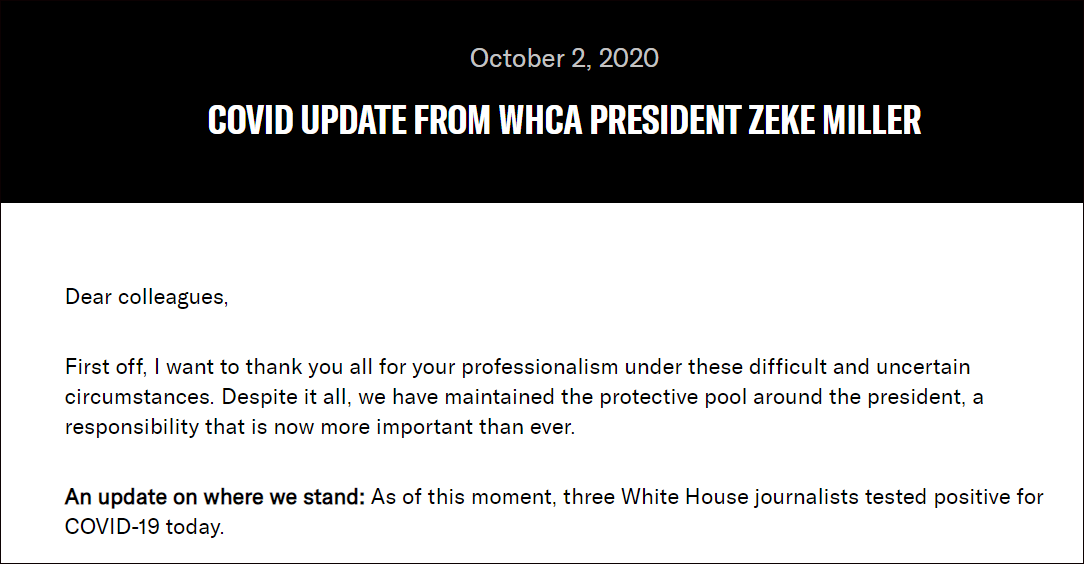1084x564 pixels.
Task: Click 'COVID-19 today.' at paragraph end
Action: tap(144, 527)
